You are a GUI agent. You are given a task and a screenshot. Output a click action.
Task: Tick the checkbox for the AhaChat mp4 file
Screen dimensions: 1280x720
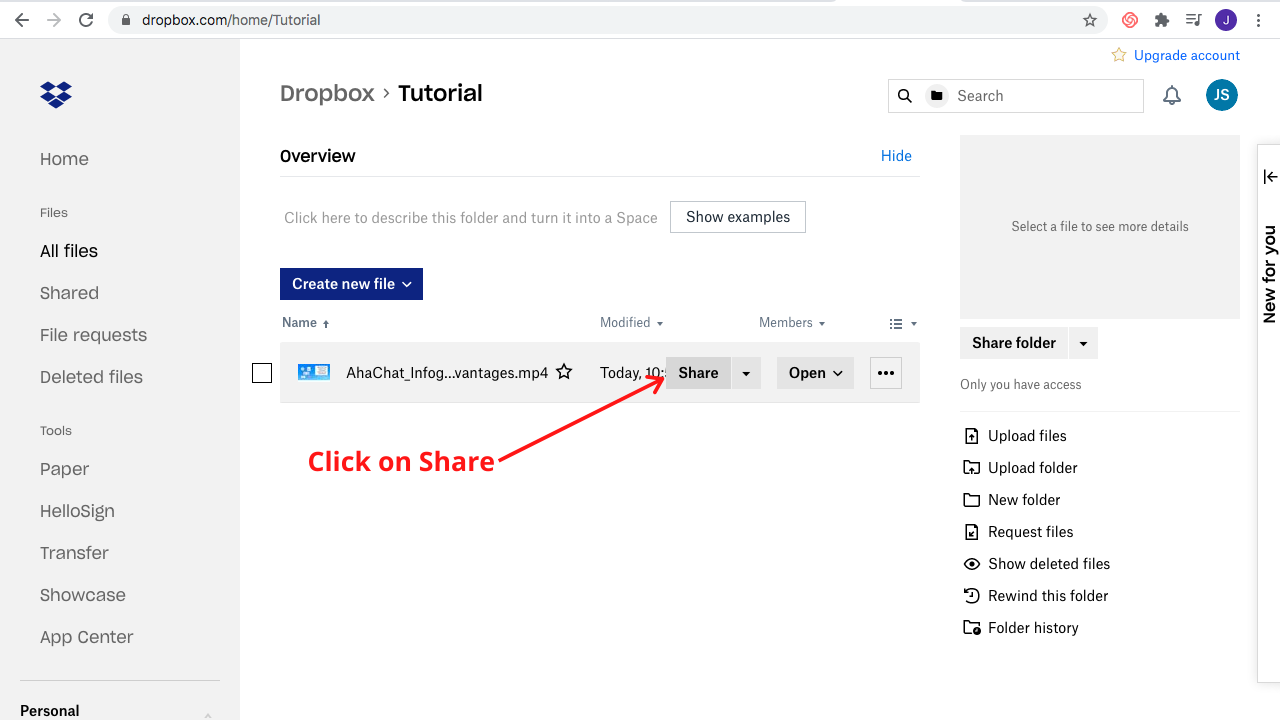(x=262, y=373)
